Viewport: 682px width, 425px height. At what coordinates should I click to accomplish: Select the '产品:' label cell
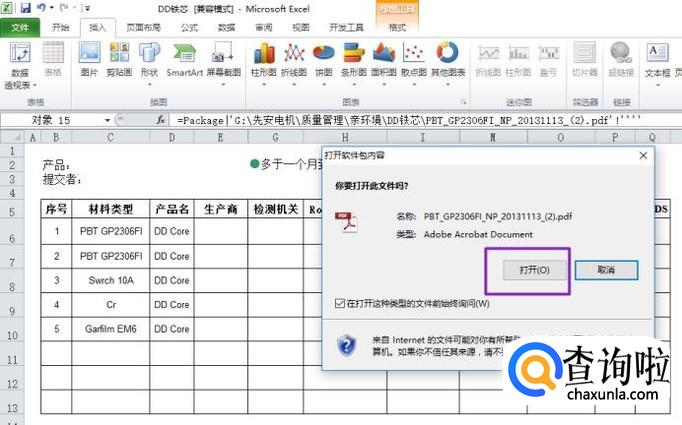[x=57, y=165]
